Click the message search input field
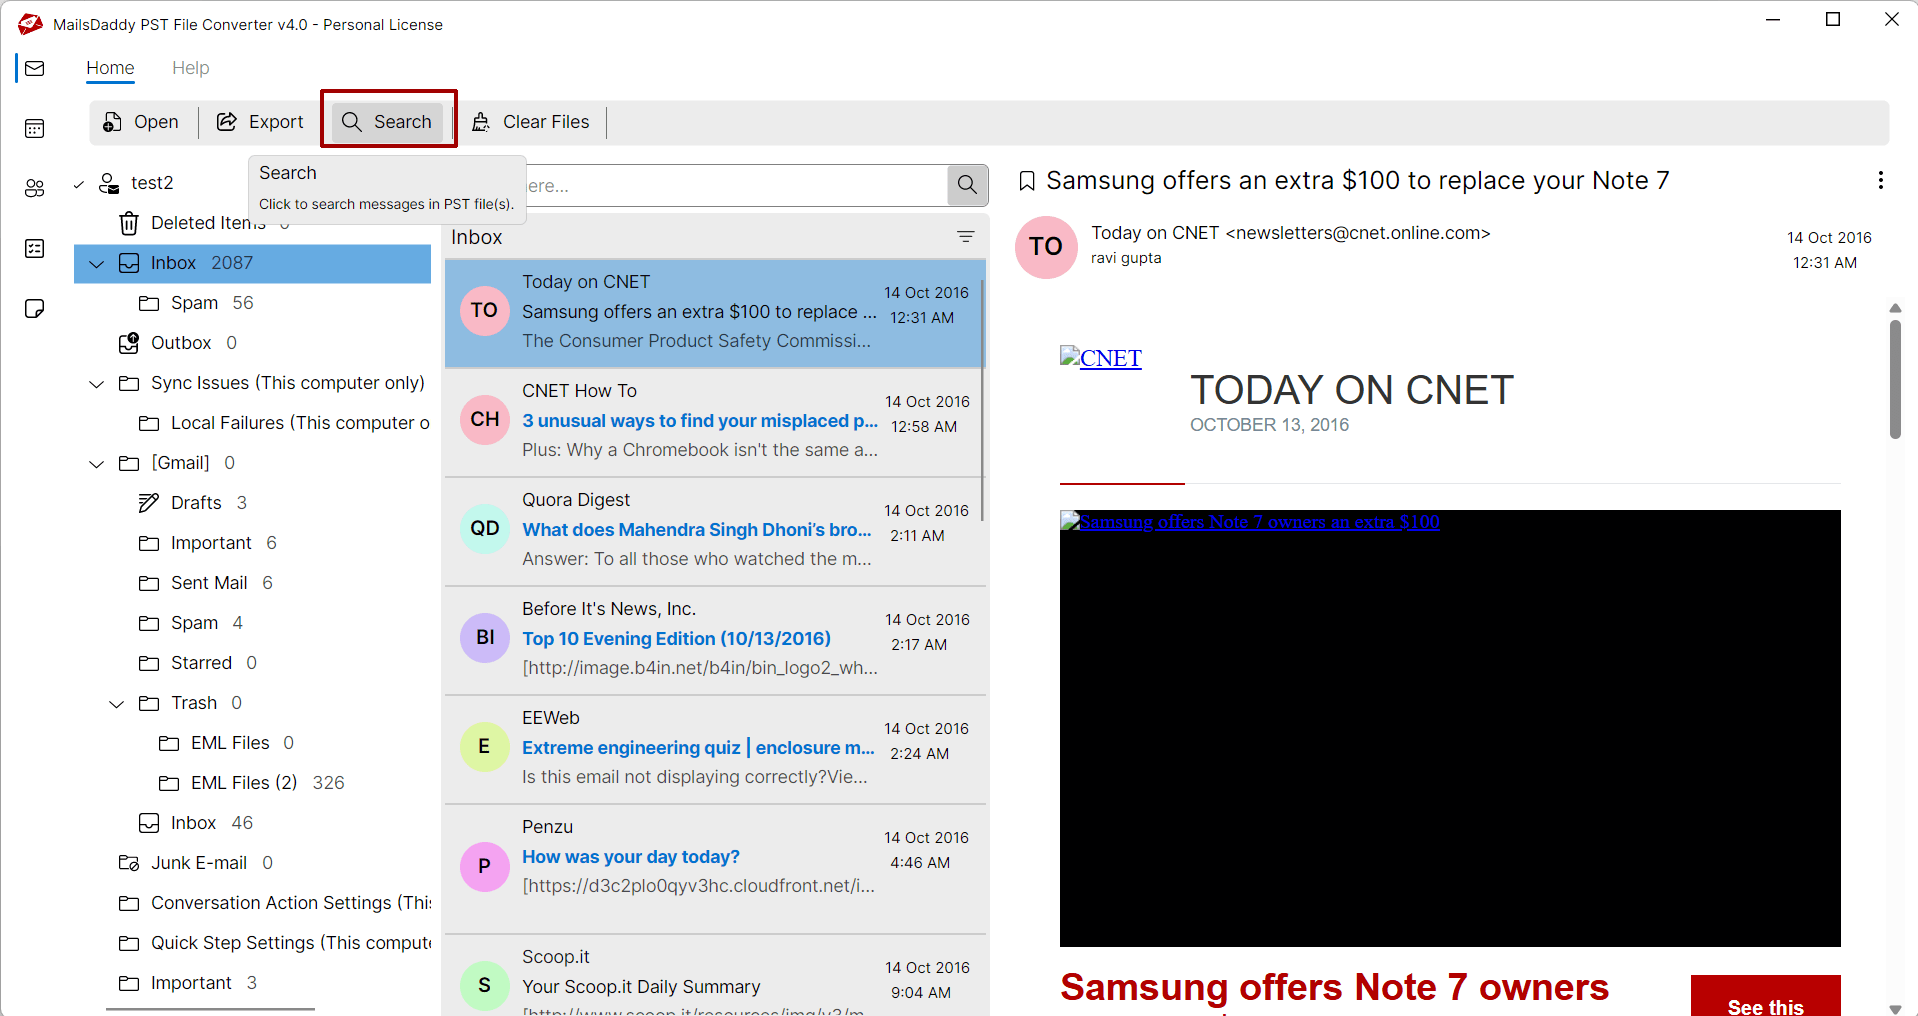Viewport: 1918px width, 1016px height. [736, 186]
